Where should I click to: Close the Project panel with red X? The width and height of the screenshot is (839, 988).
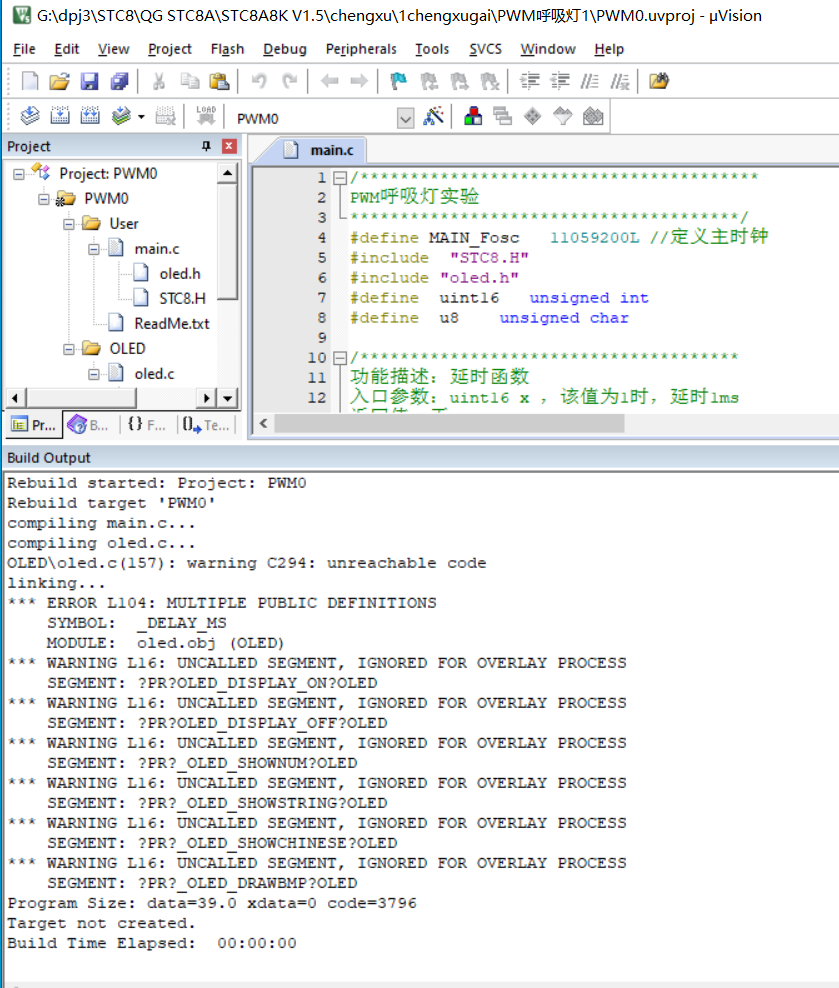tap(229, 146)
